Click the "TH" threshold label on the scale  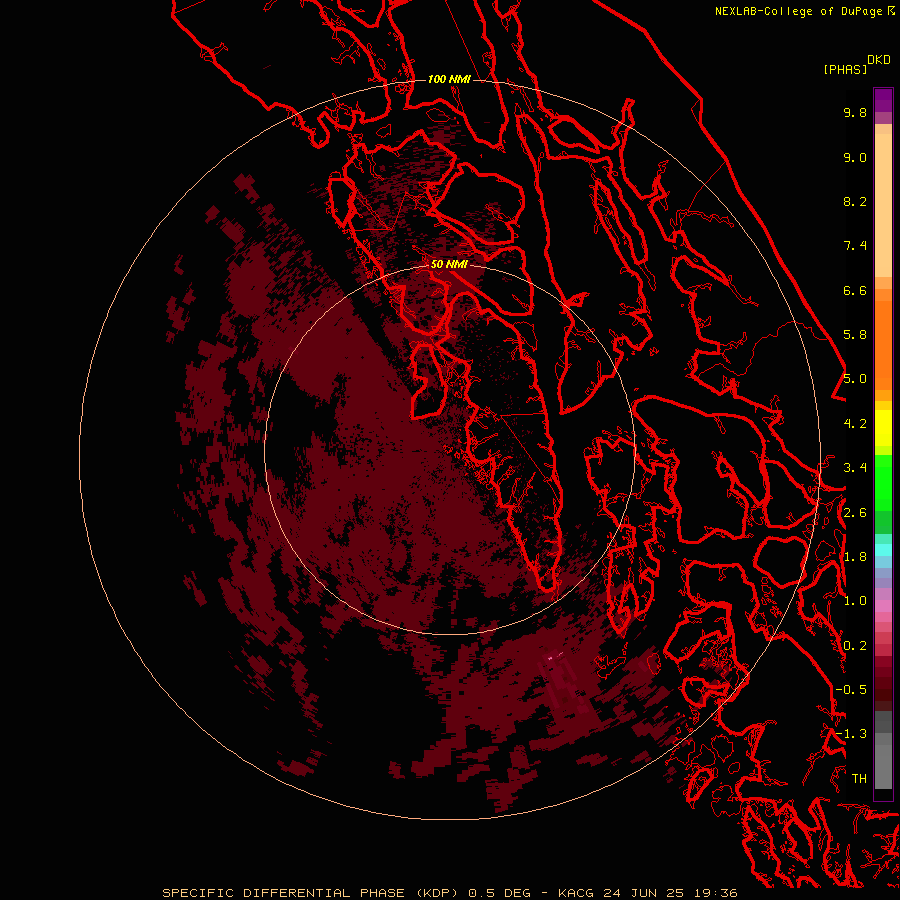pos(859,779)
